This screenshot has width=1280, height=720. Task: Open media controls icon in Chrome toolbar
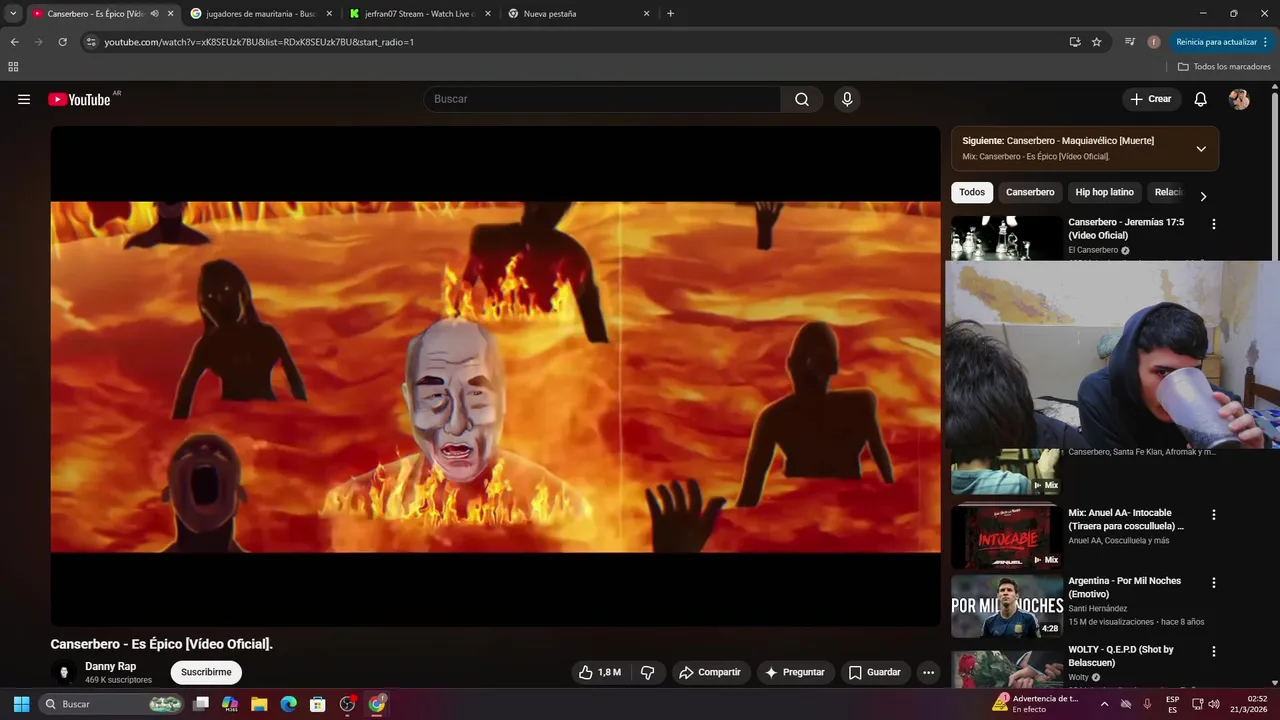(1130, 42)
